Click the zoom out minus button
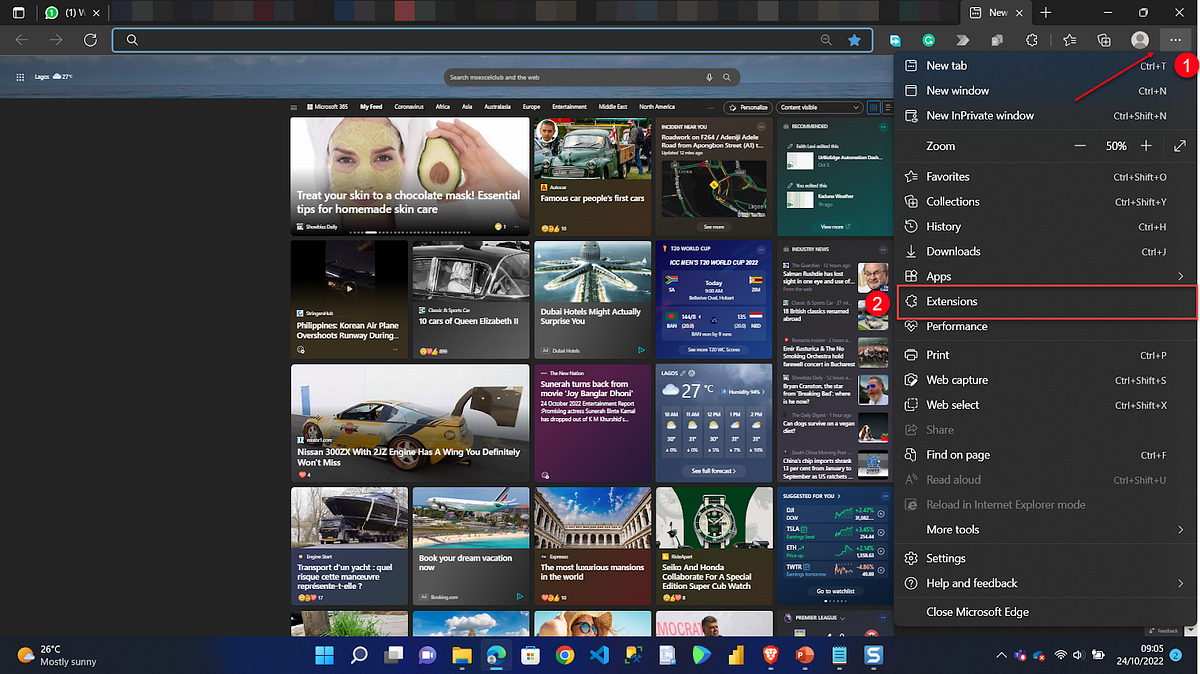1200x674 pixels. (1080, 146)
